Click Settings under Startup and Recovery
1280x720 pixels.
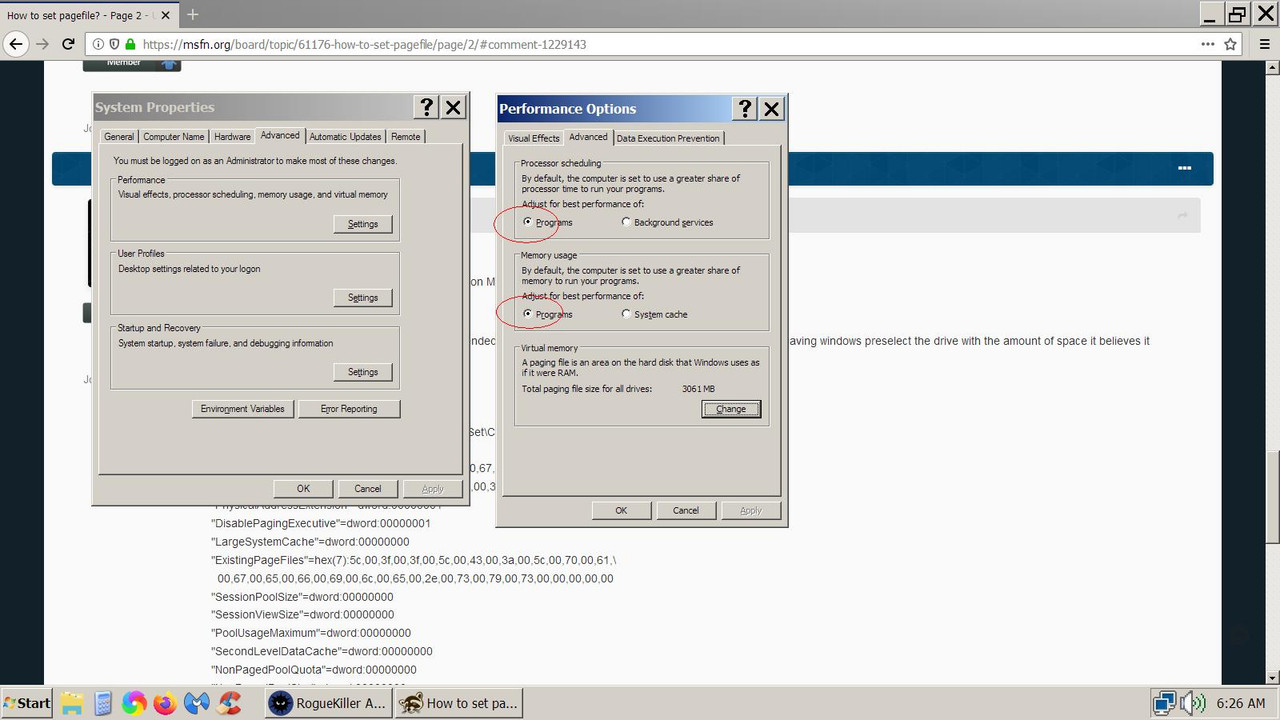coord(363,372)
